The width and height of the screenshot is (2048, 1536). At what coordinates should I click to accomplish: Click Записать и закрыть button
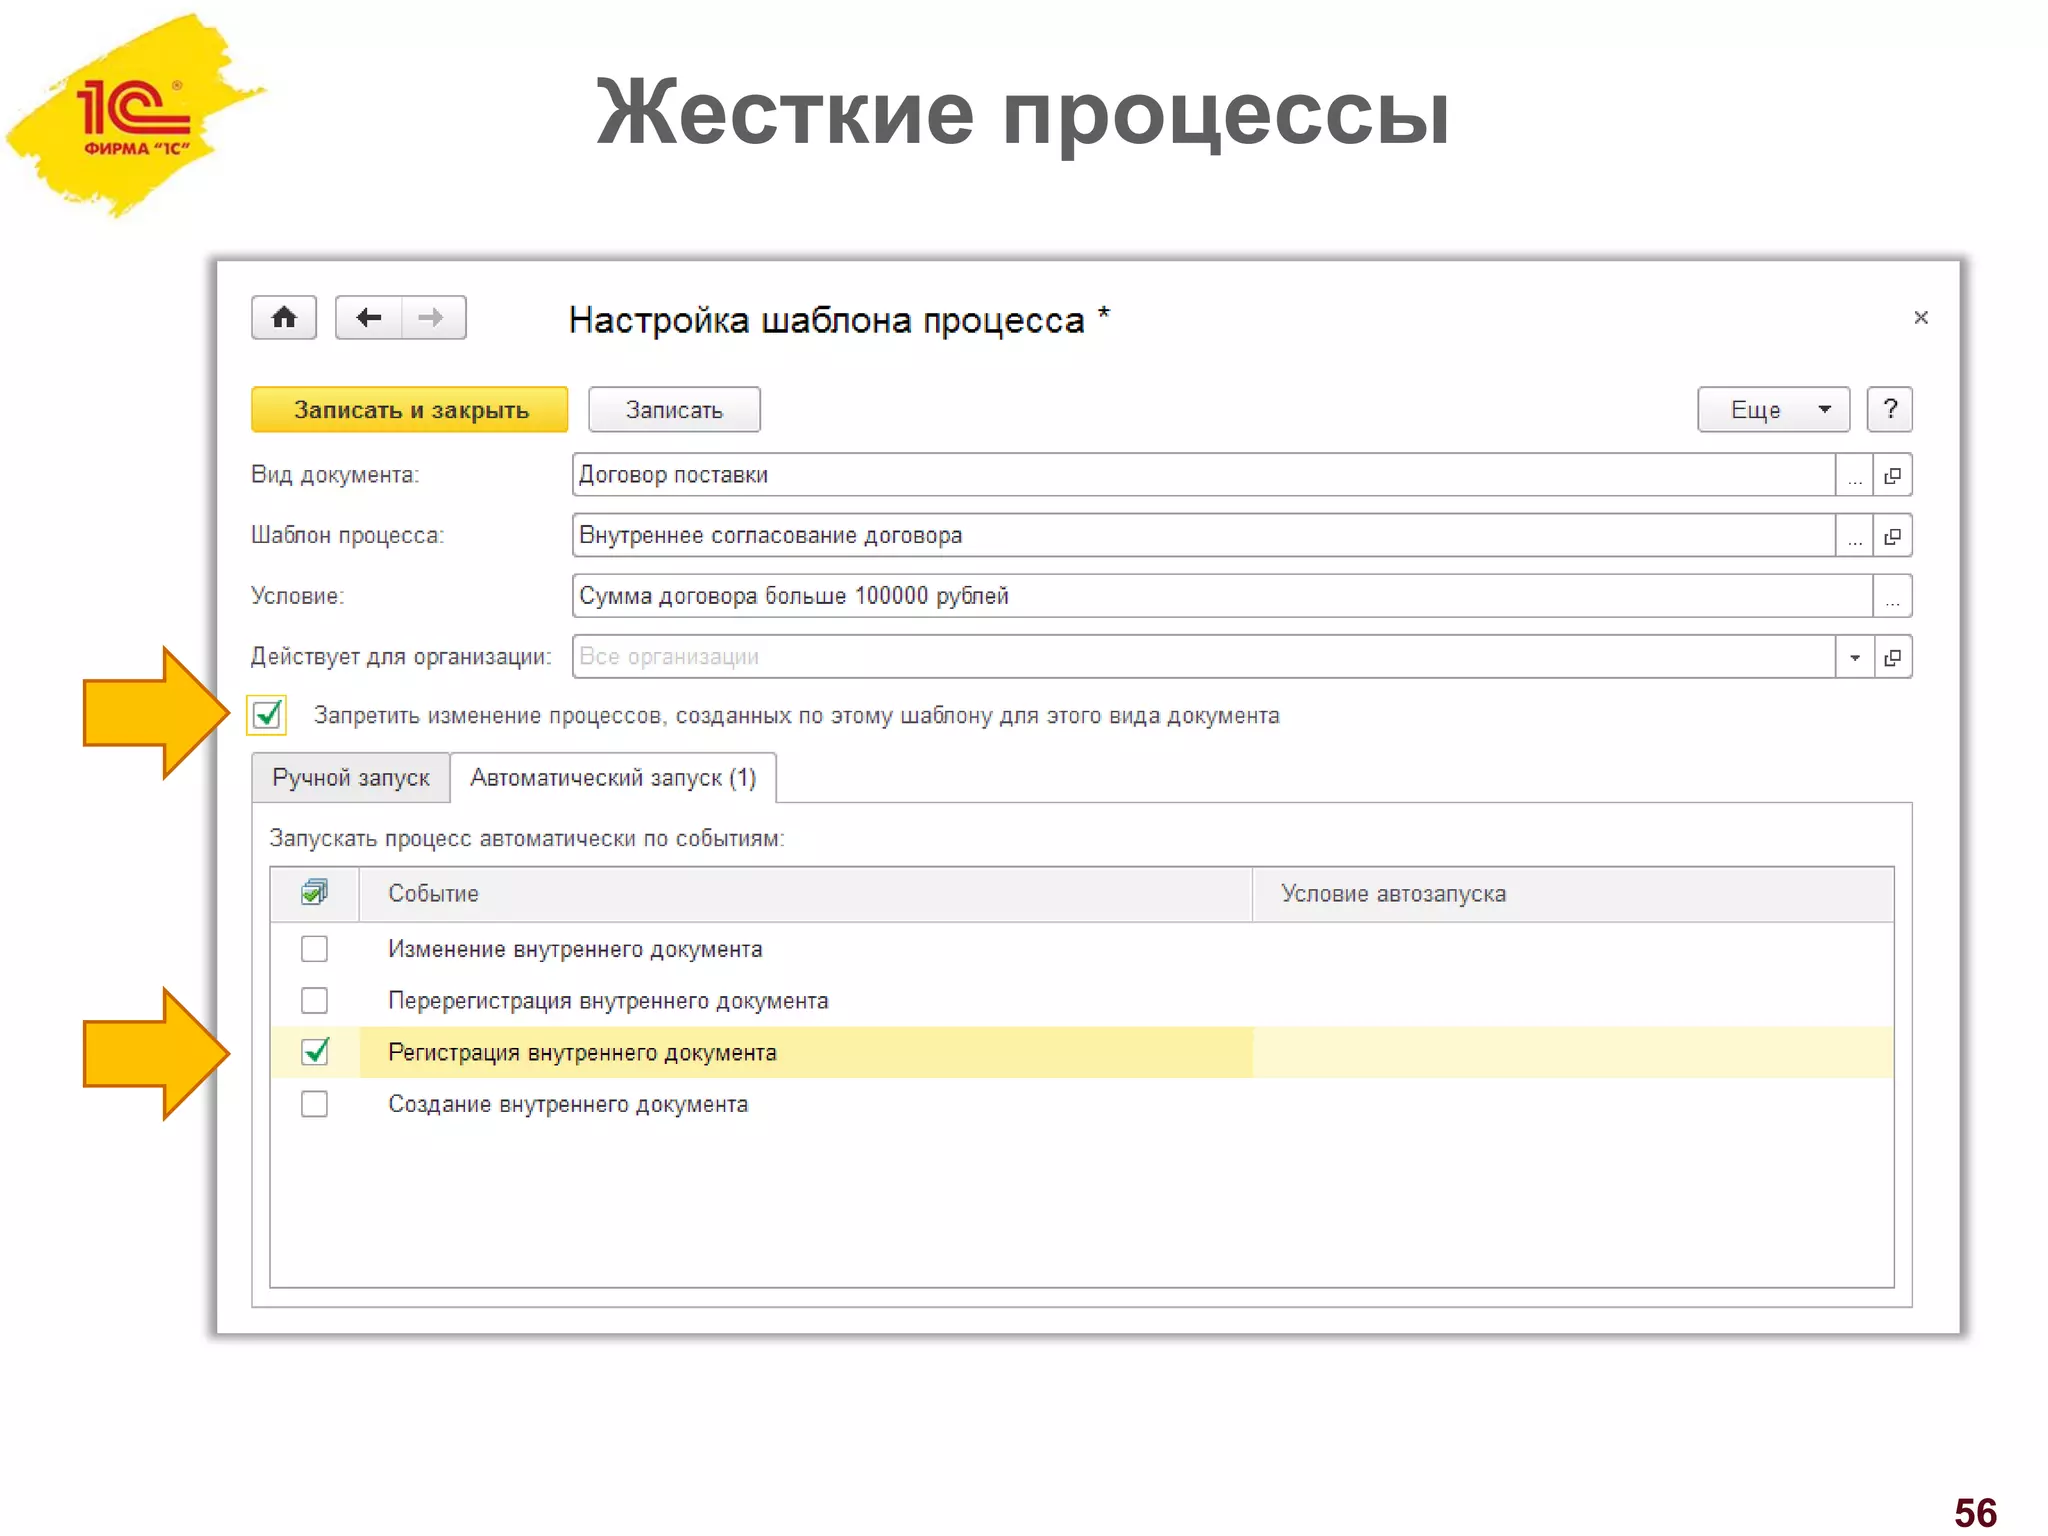[410, 410]
